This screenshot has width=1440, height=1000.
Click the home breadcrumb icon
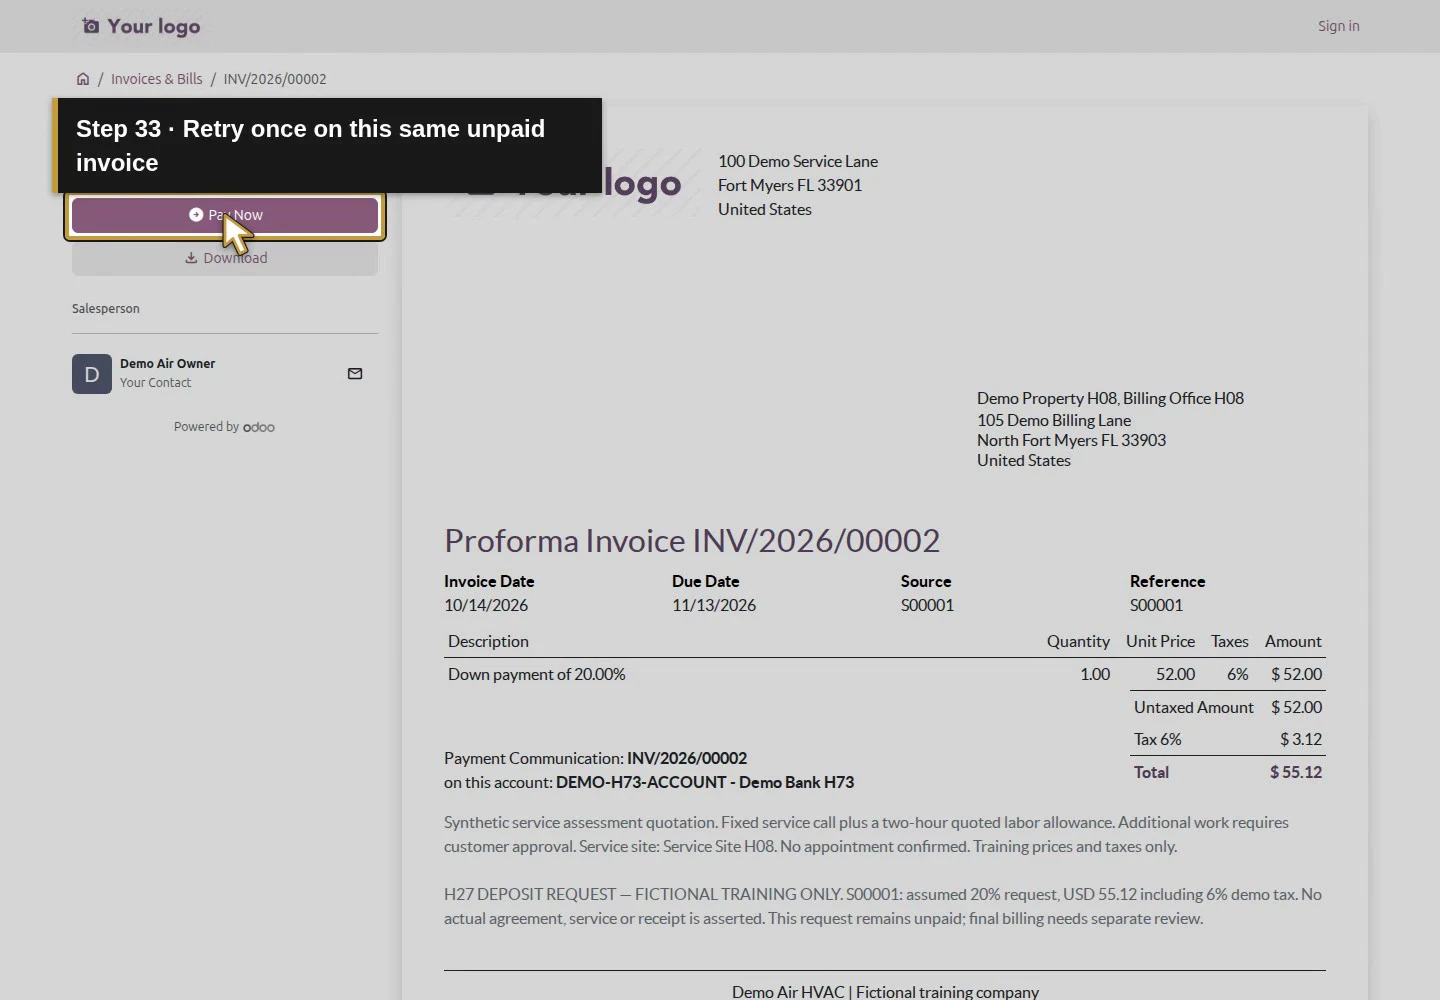[83, 79]
